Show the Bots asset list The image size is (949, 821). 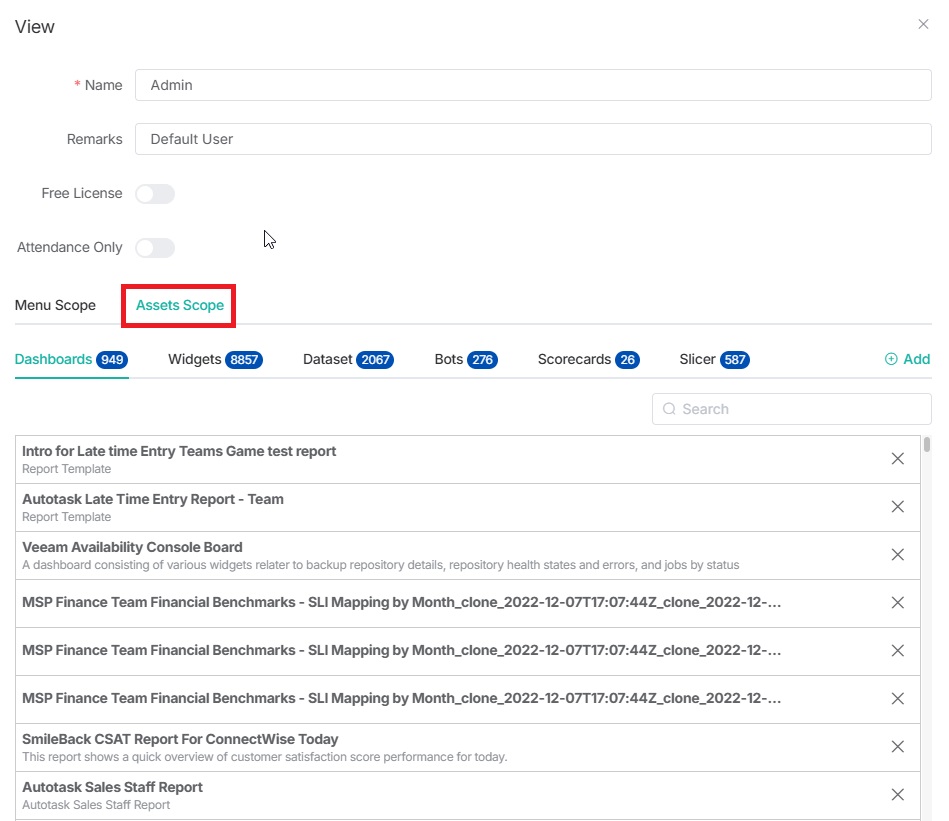click(x=465, y=359)
